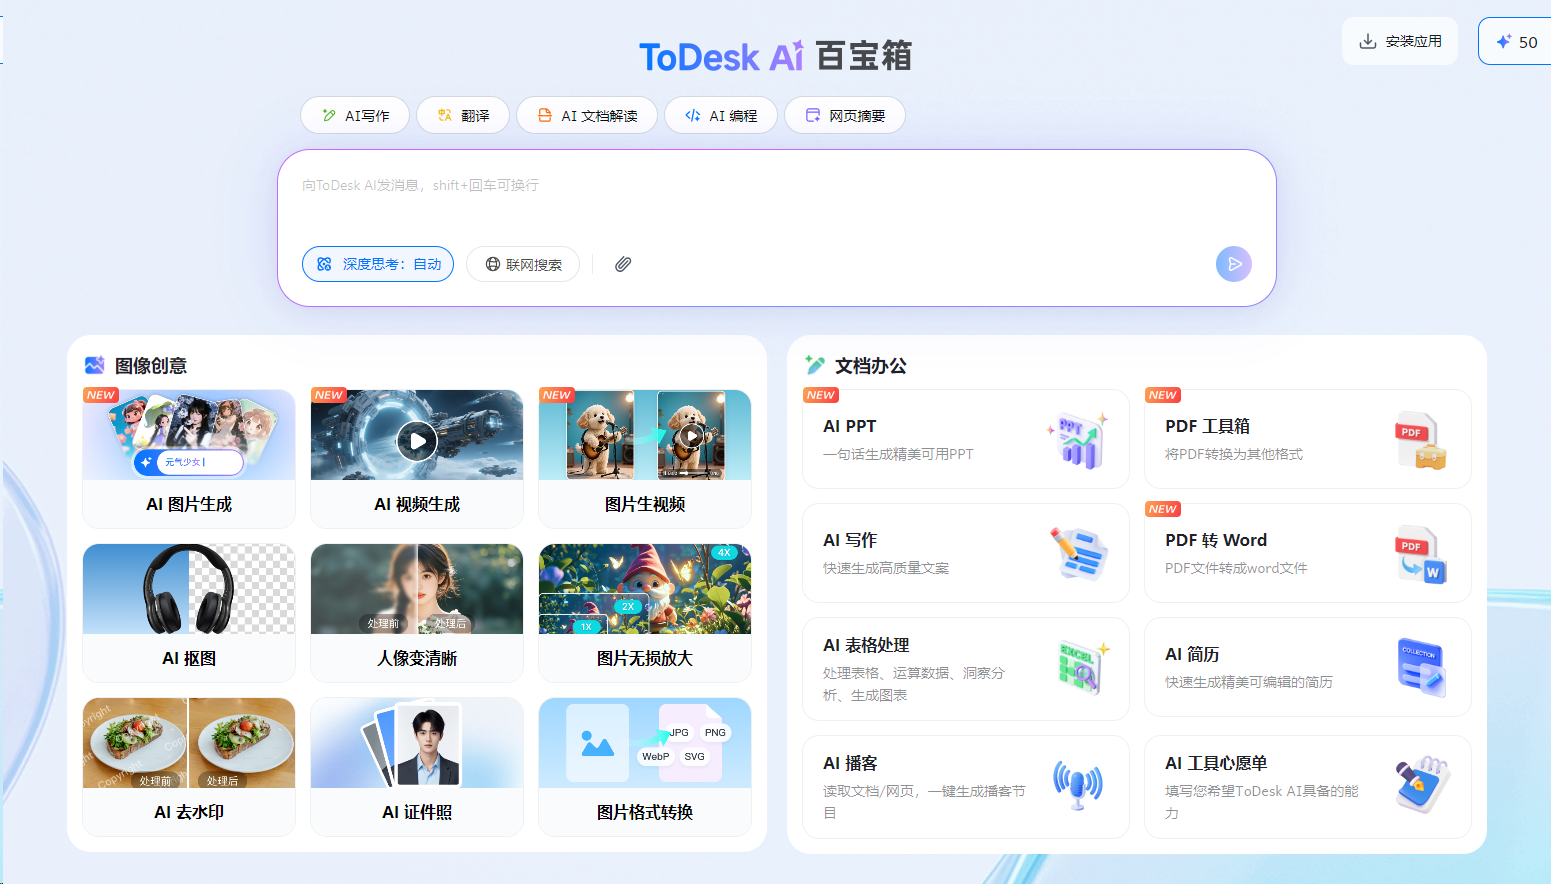The image size is (1551, 884).
Task: Click the 将PDF转换为其他格式 description
Action: point(1234,454)
